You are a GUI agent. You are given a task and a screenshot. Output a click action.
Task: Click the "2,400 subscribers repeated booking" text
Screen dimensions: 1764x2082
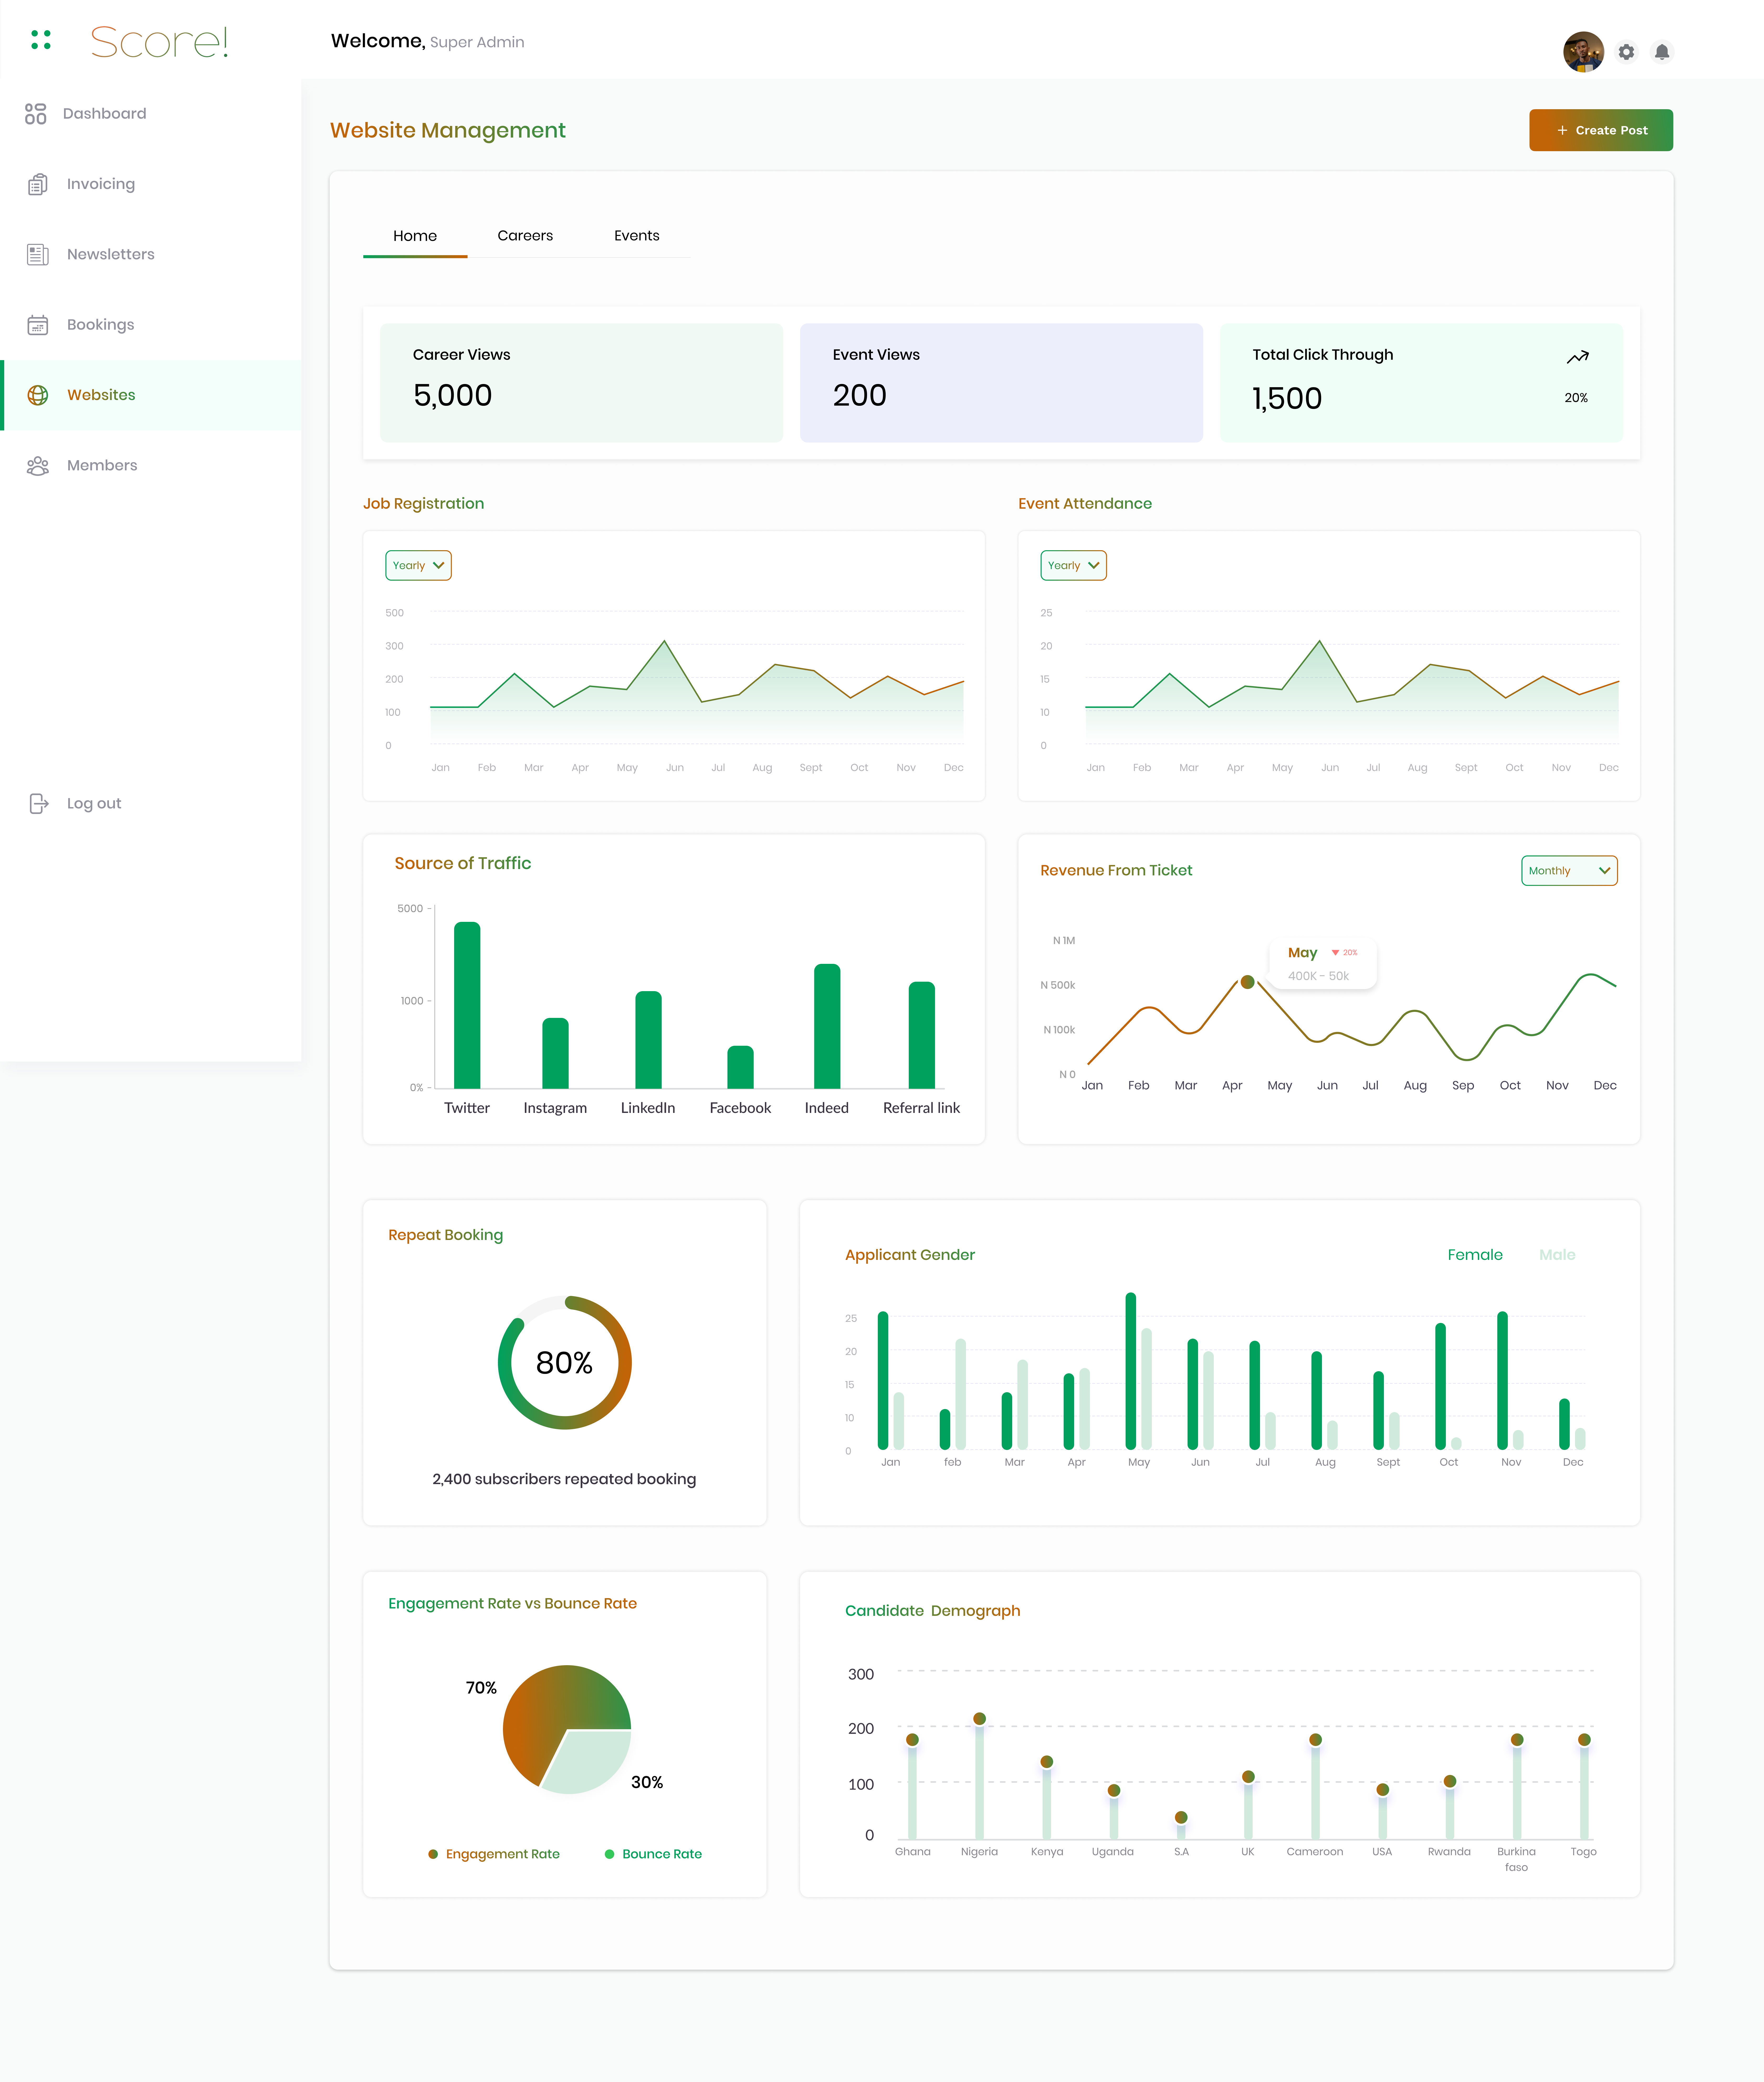point(564,1479)
